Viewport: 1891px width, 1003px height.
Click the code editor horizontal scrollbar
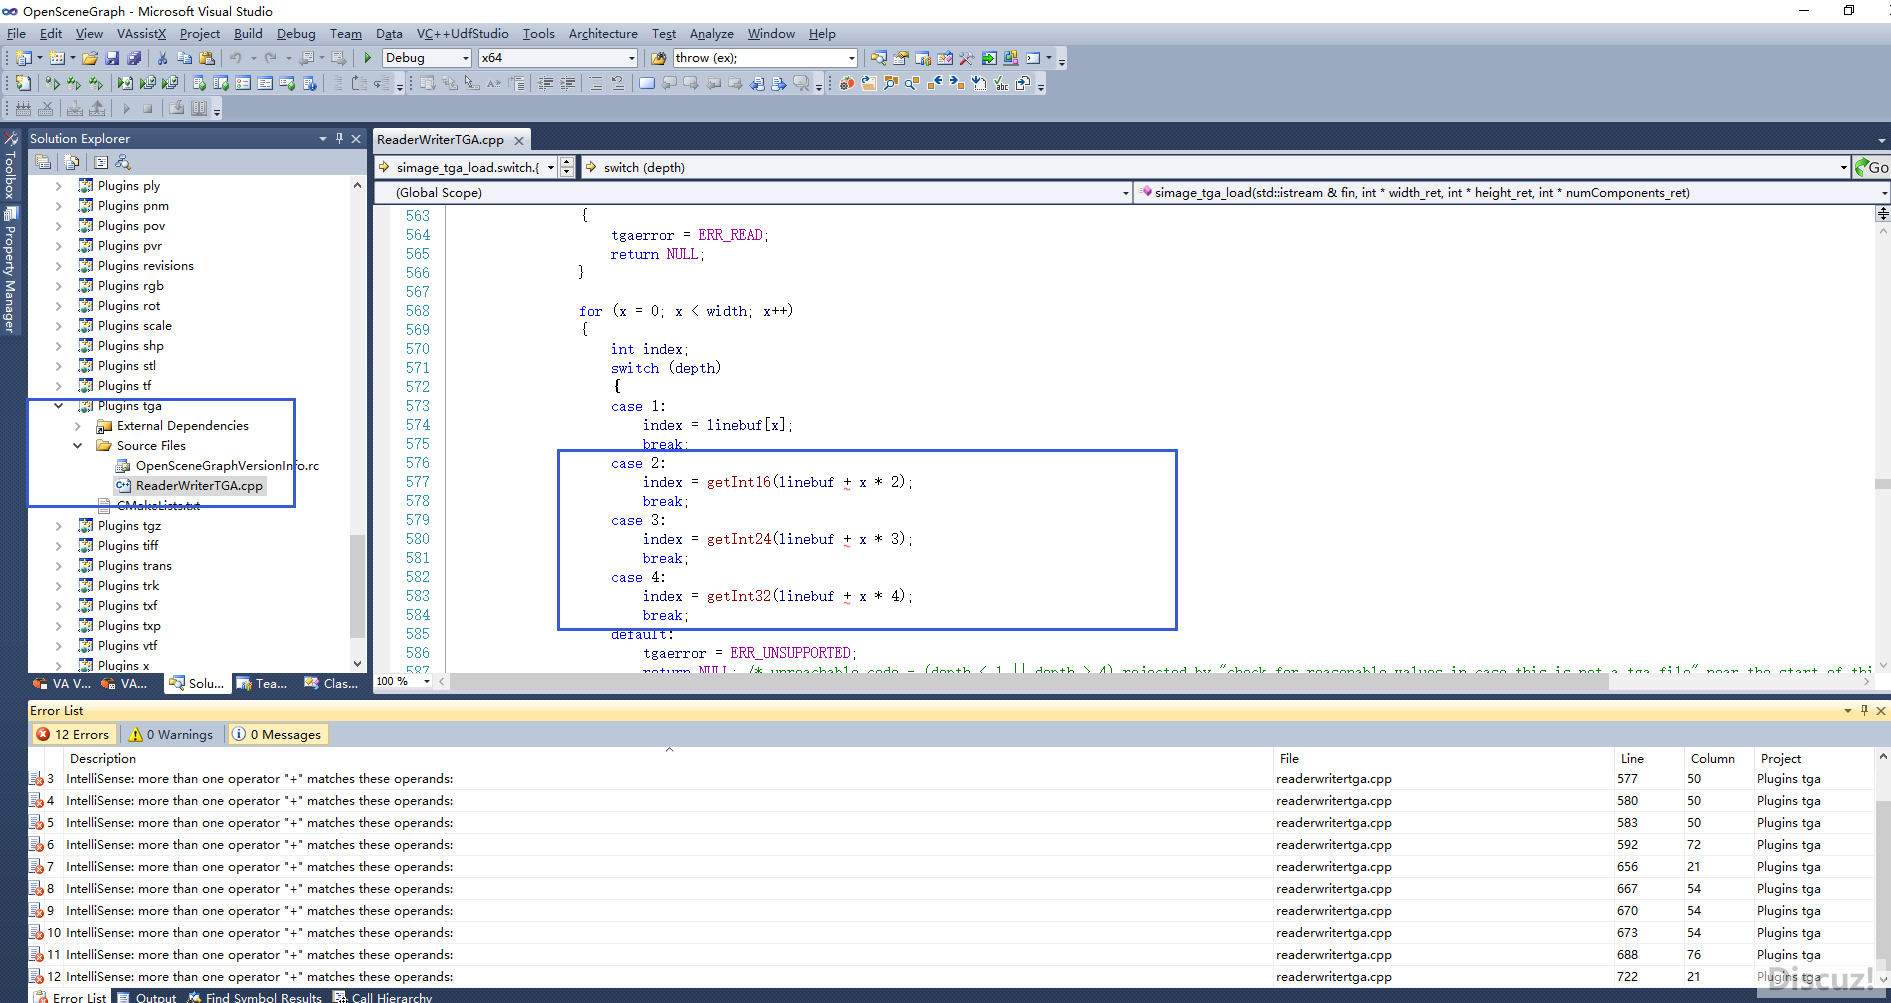click(x=1028, y=681)
